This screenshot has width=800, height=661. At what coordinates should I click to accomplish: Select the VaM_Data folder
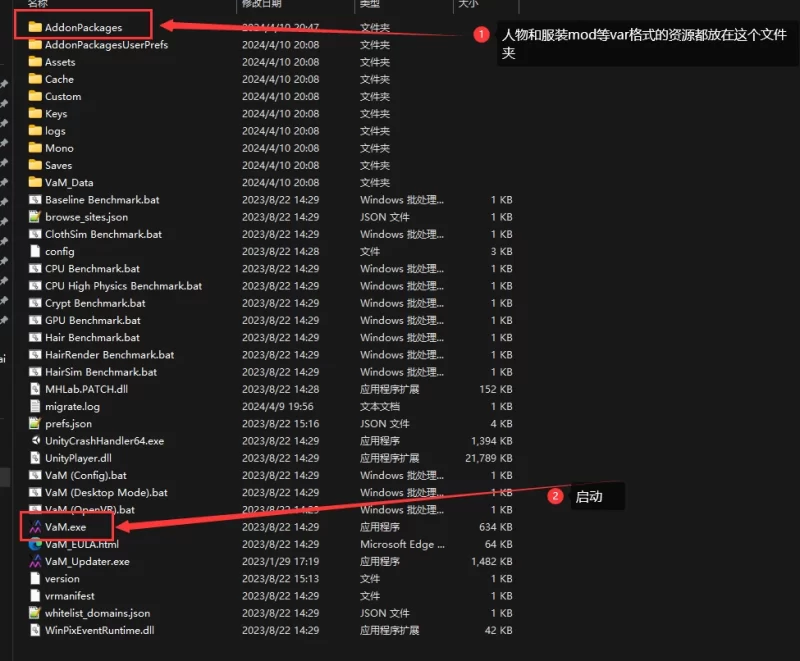point(69,183)
